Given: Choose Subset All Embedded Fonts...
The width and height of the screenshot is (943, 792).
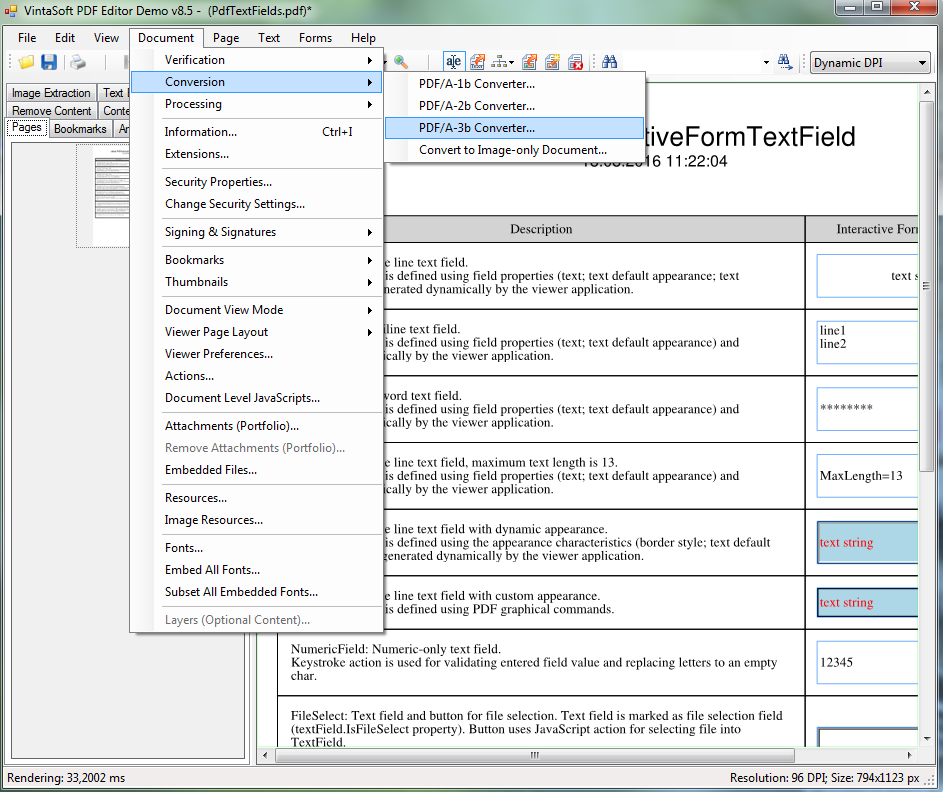Looking at the screenshot, I should pyautogui.click(x=256, y=592).
